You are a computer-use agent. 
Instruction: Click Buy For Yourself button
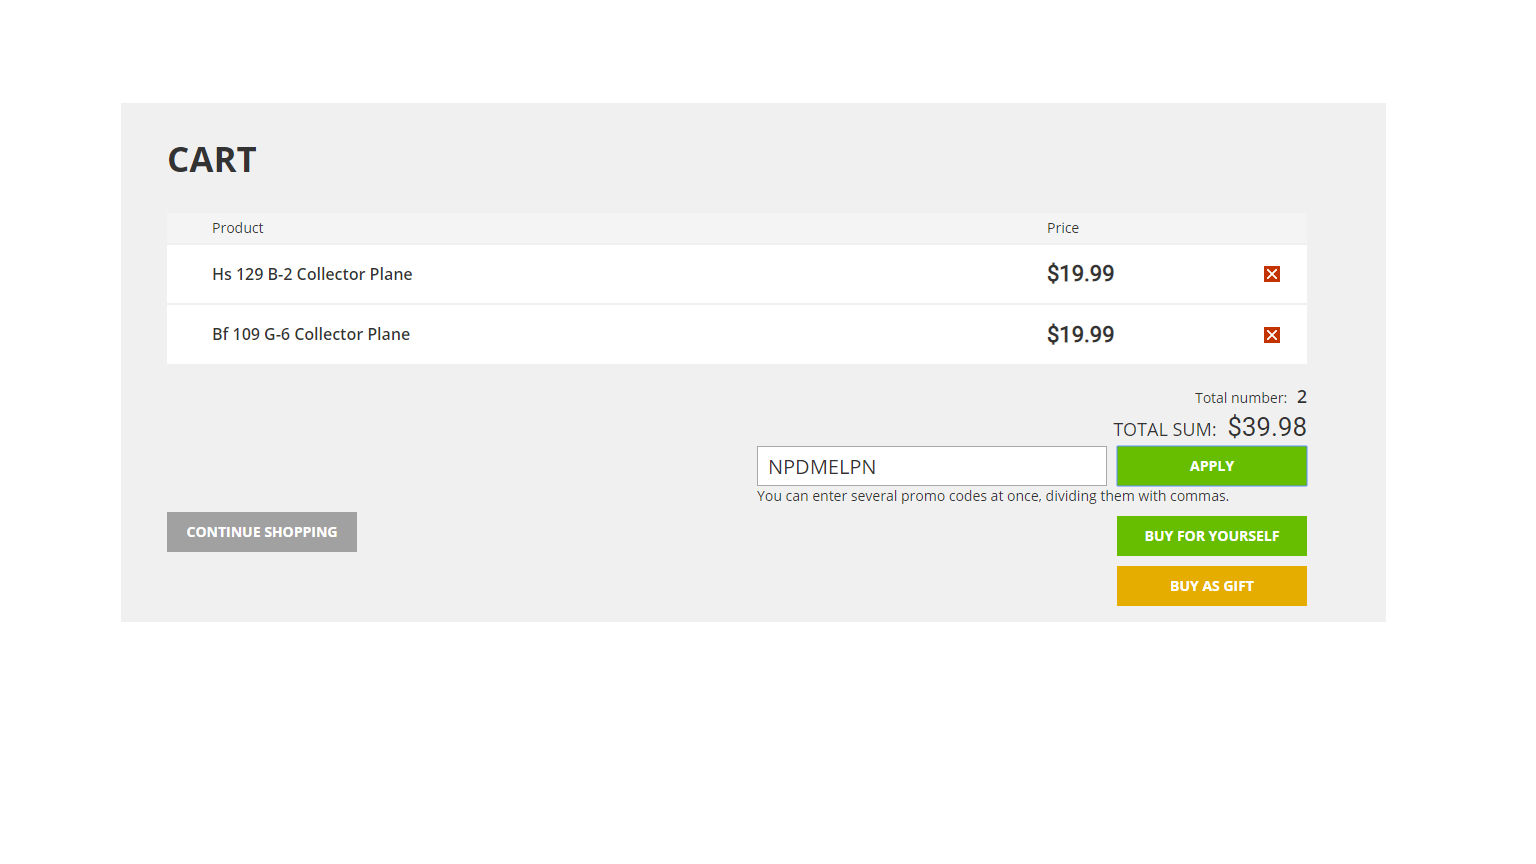coord(1211,536)
